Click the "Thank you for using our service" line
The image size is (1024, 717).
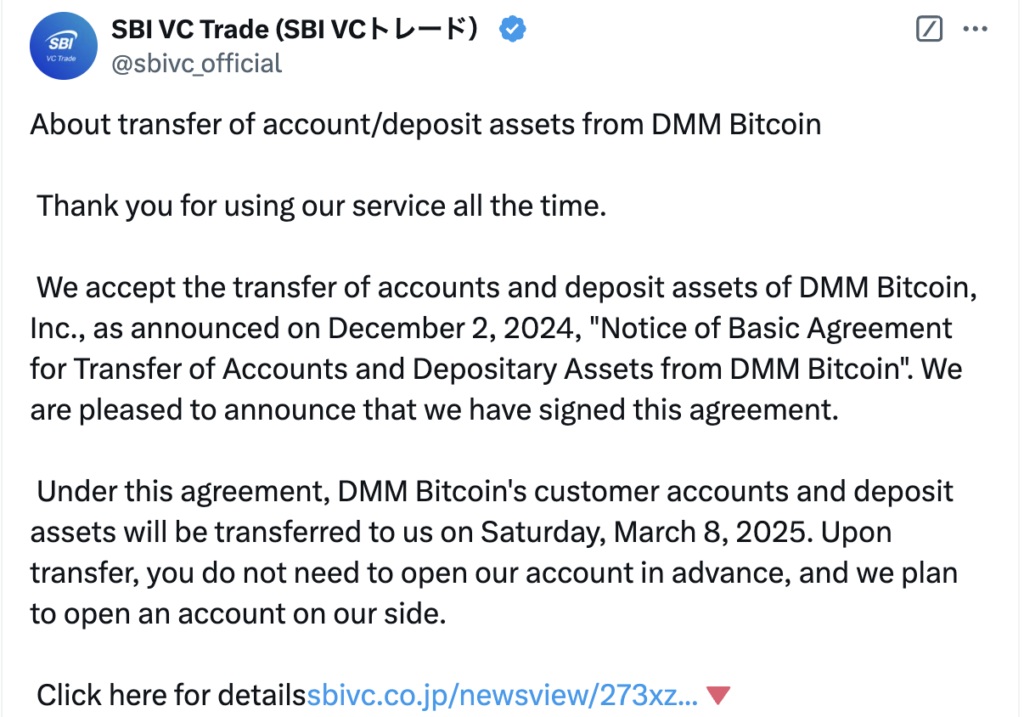[322, 208]
